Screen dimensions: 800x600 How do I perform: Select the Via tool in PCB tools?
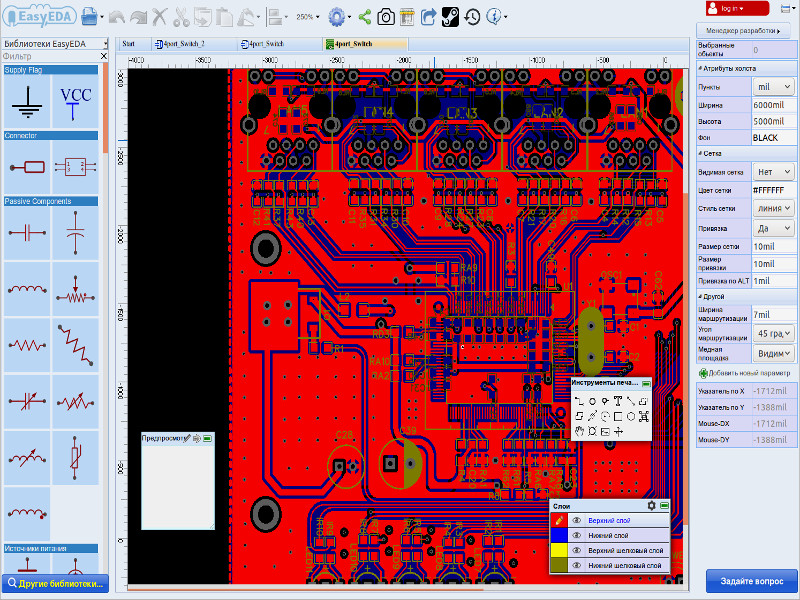coord(605,402)
